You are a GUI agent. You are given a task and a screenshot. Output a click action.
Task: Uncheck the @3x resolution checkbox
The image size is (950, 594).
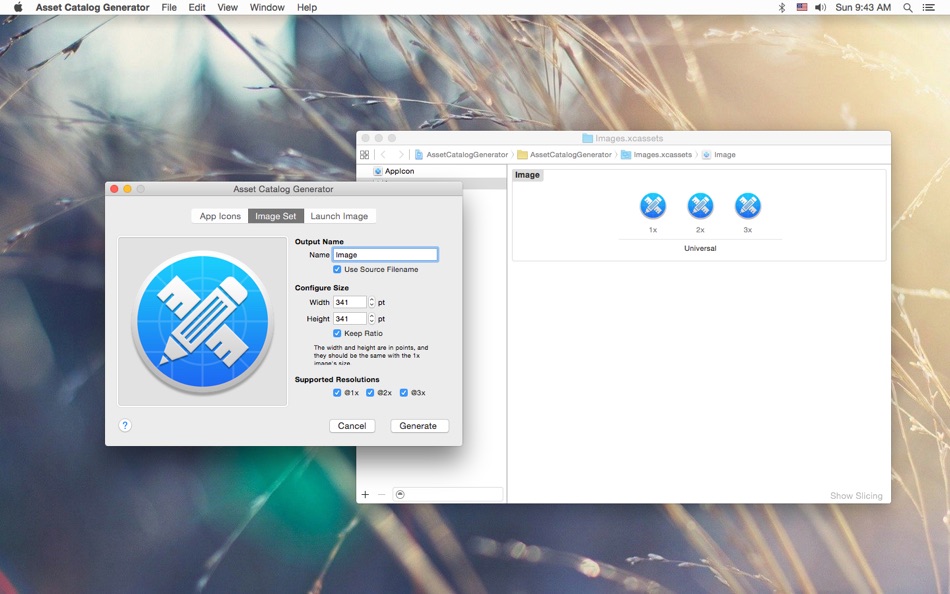click(x=404, y=393)
